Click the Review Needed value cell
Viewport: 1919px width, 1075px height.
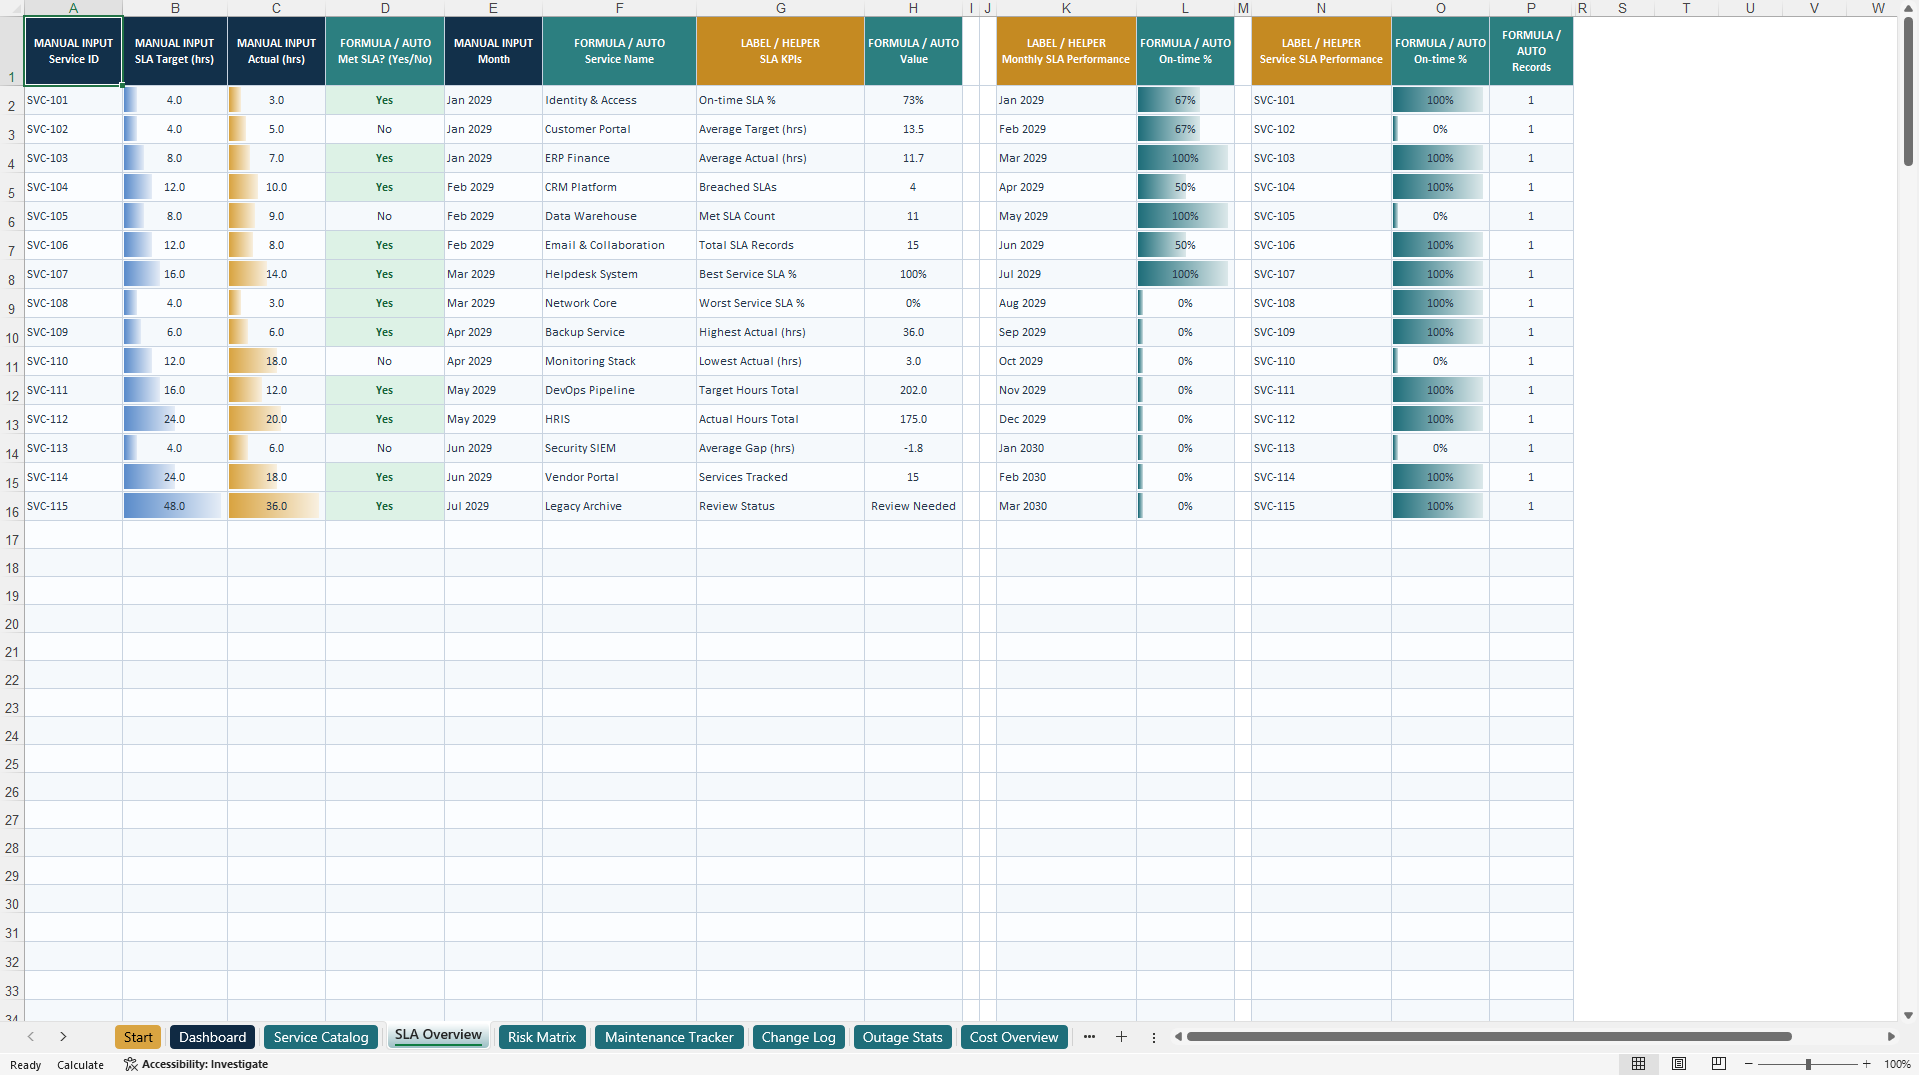pyautogui.click(x=913, y=506)
